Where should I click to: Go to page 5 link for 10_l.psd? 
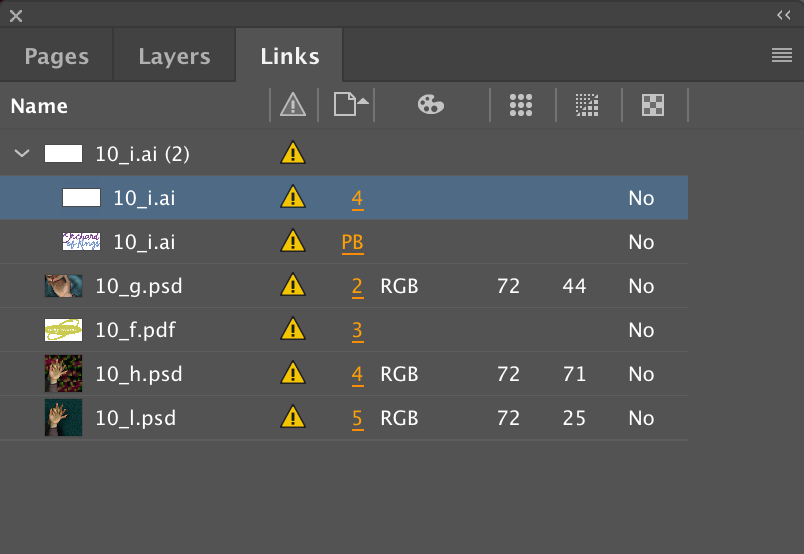[x=357, y=419]
